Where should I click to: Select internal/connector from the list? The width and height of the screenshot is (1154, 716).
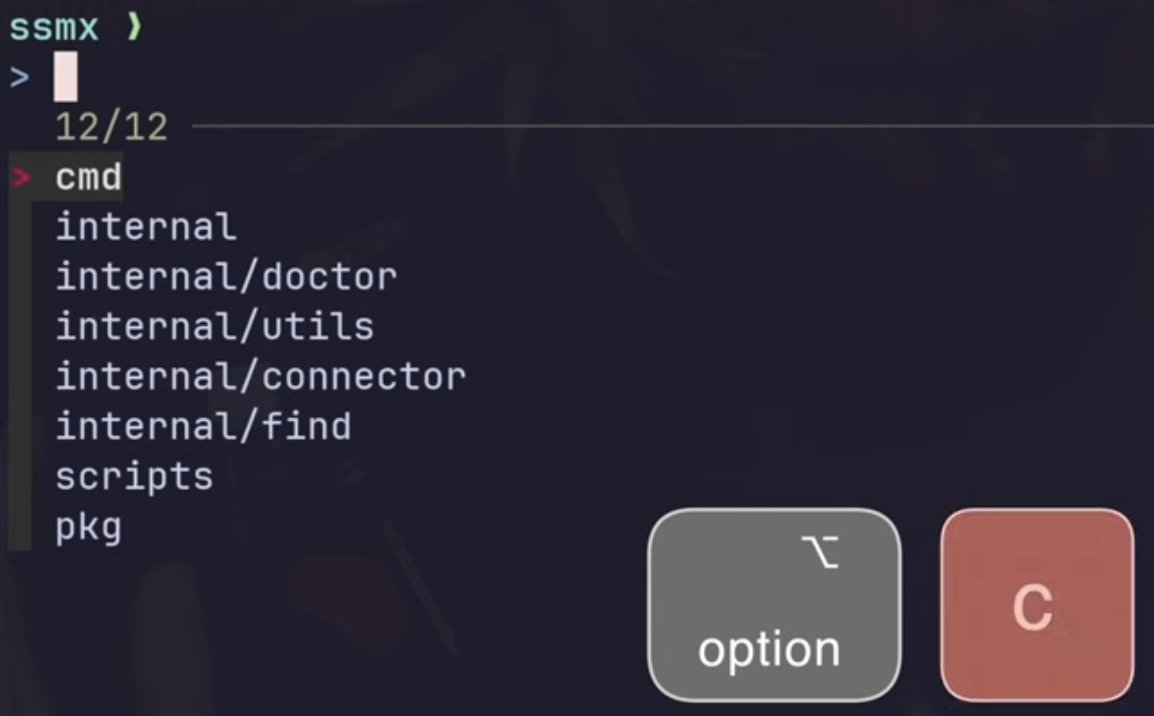261,377
